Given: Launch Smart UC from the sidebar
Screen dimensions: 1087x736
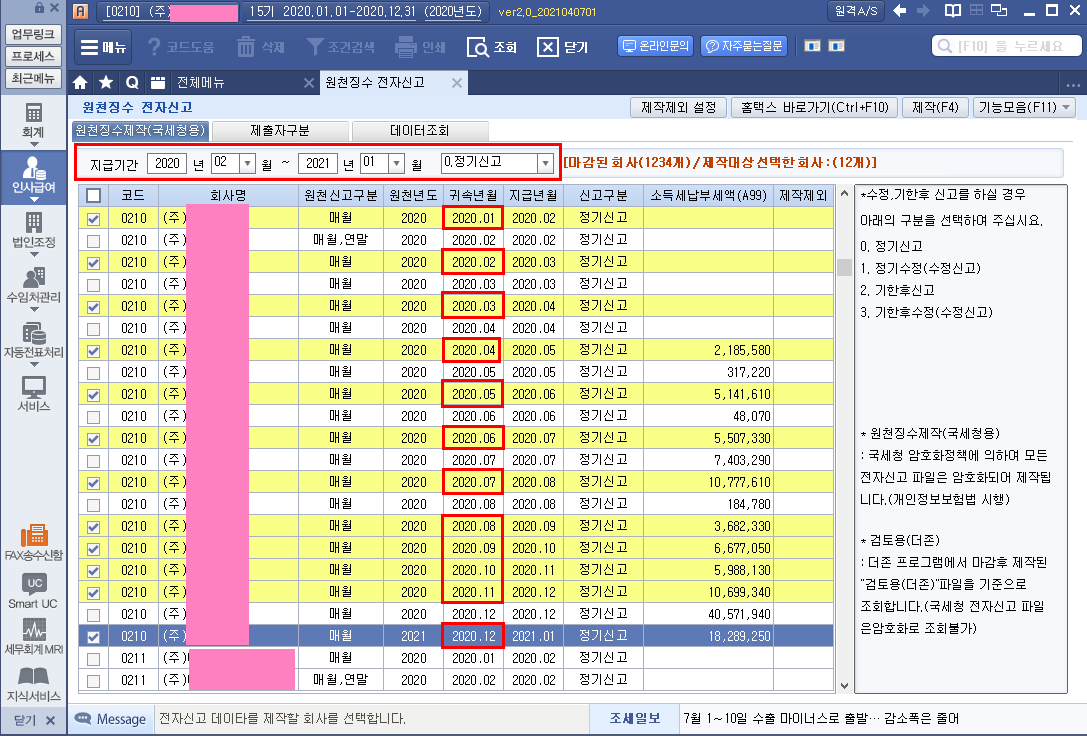Looking at the screenshot, I should 33,592.
